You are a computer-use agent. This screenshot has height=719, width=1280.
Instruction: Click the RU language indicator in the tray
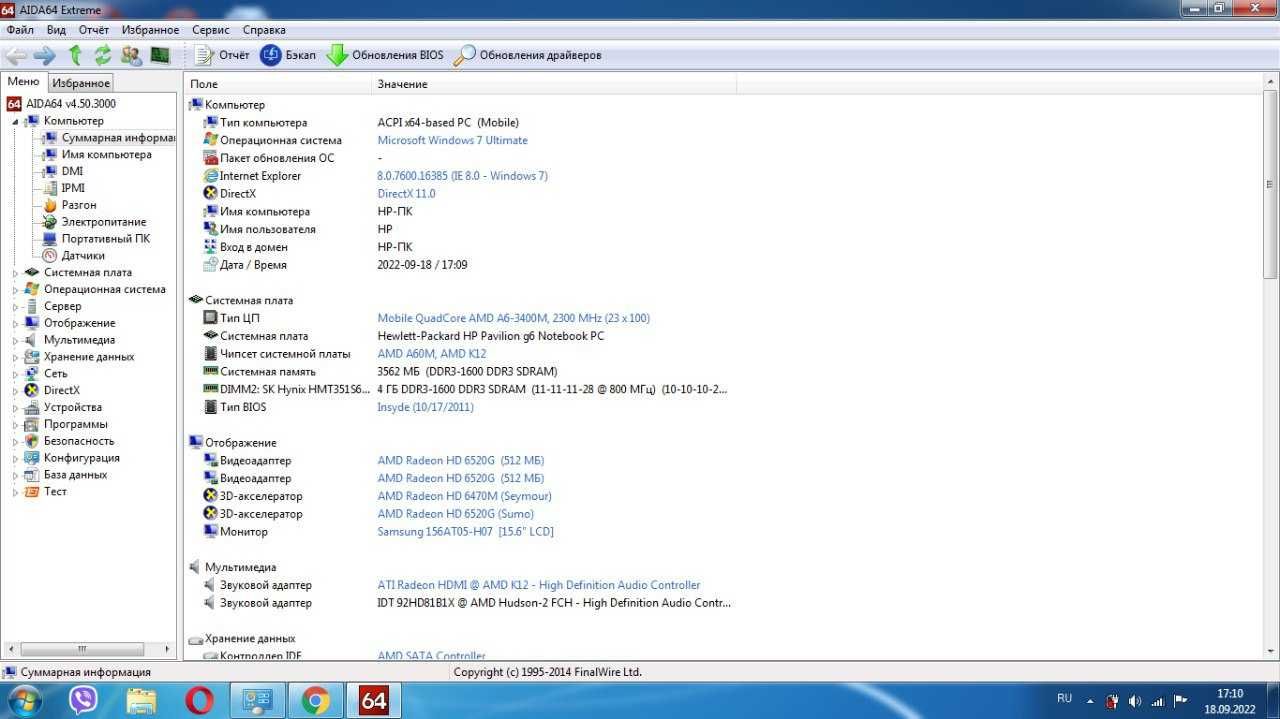pyautogui.click(x=1064, y=698)
